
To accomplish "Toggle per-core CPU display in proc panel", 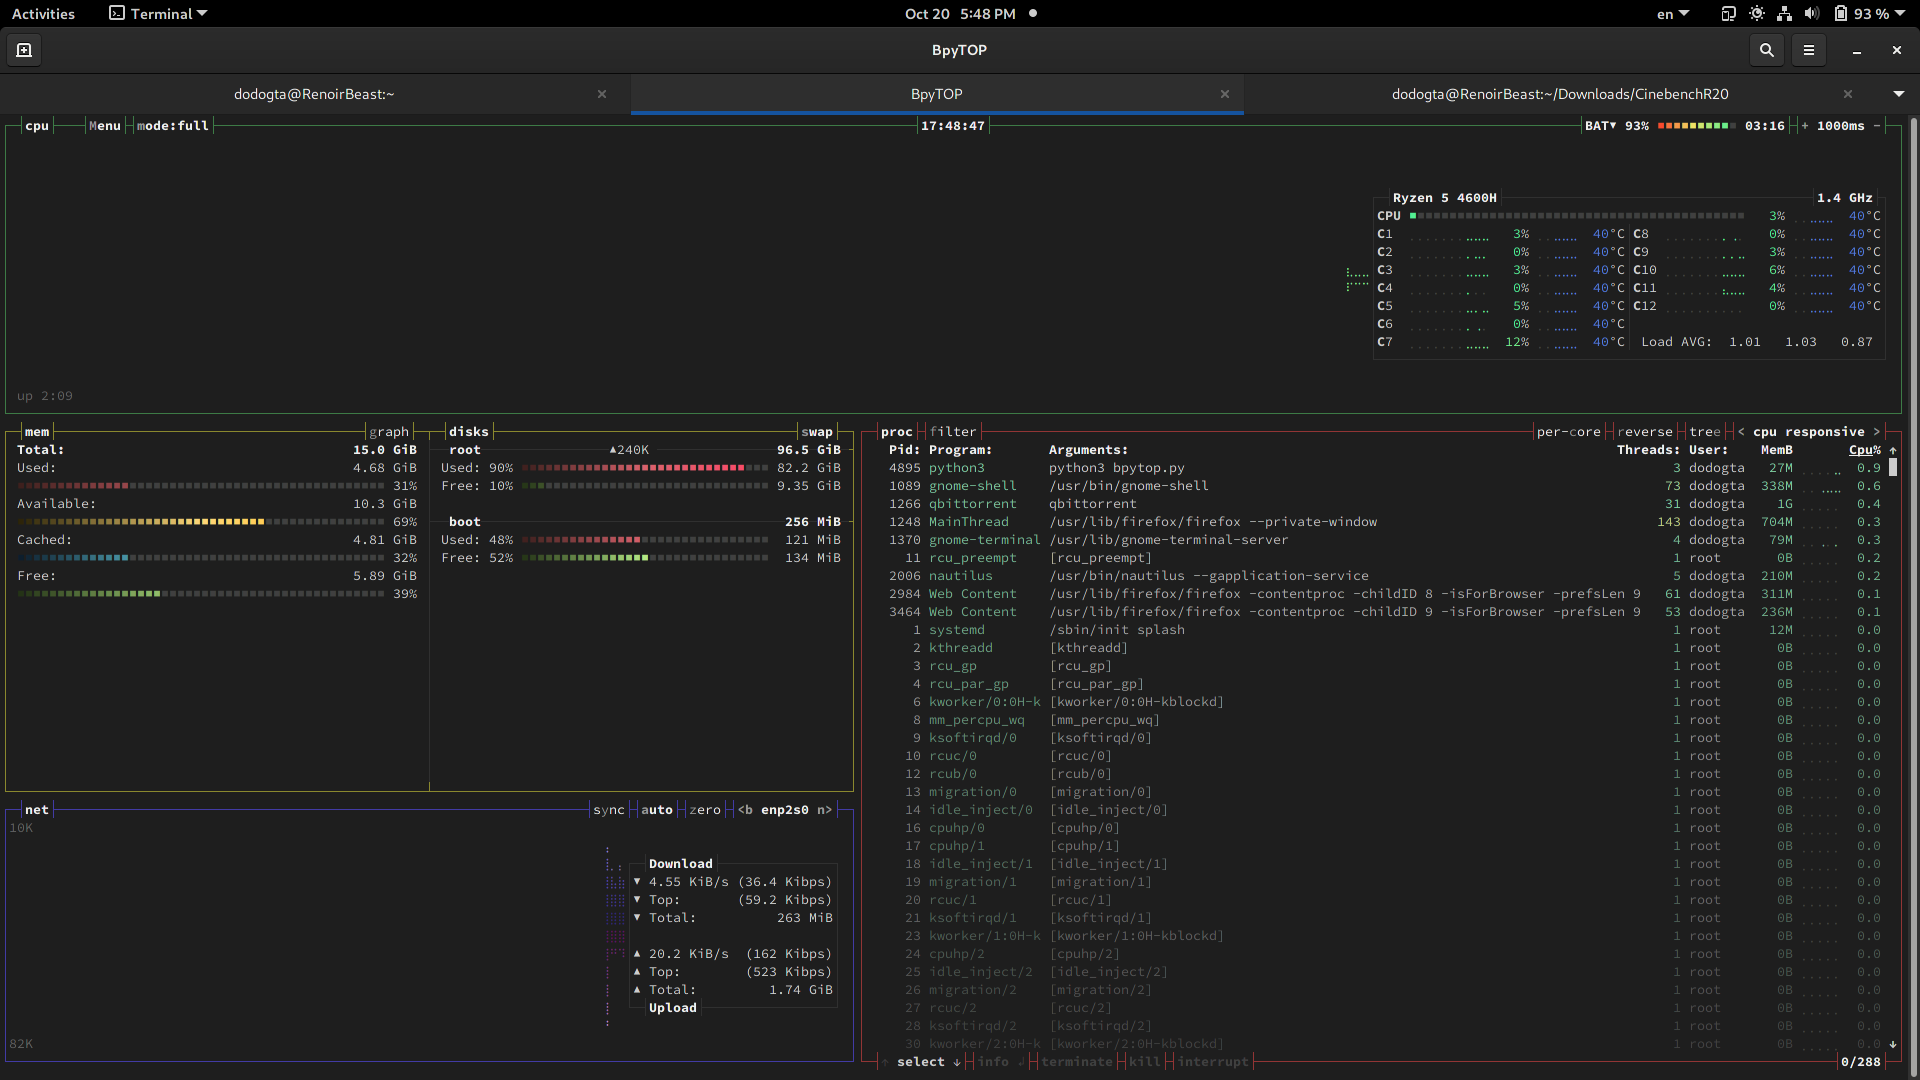I will 1569,431.
